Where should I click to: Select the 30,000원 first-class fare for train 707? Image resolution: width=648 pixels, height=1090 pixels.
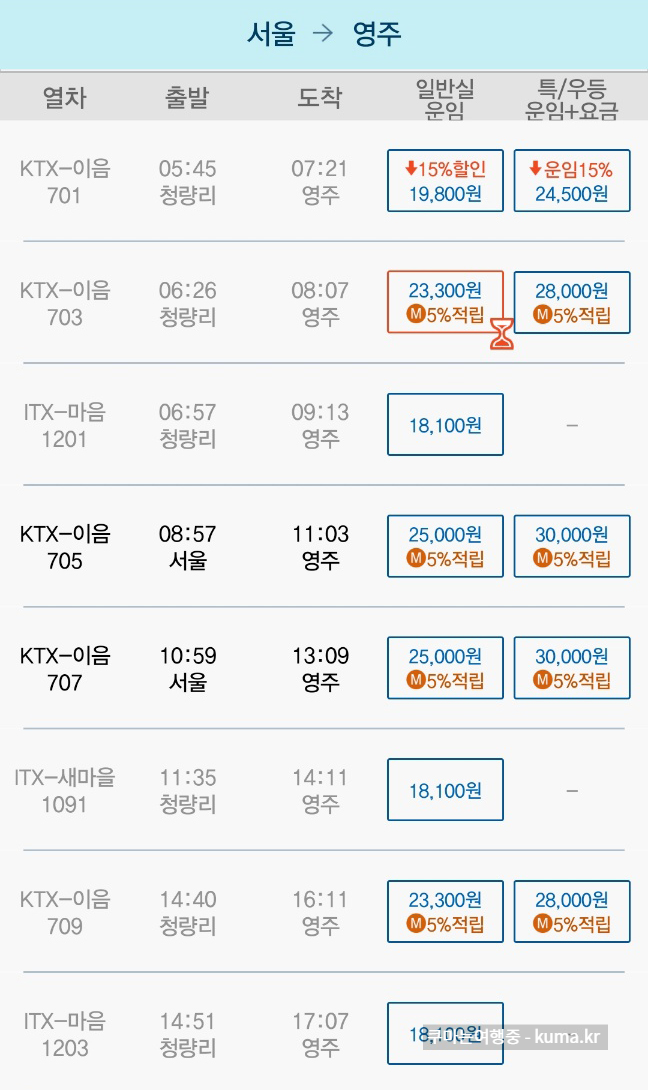572,668
